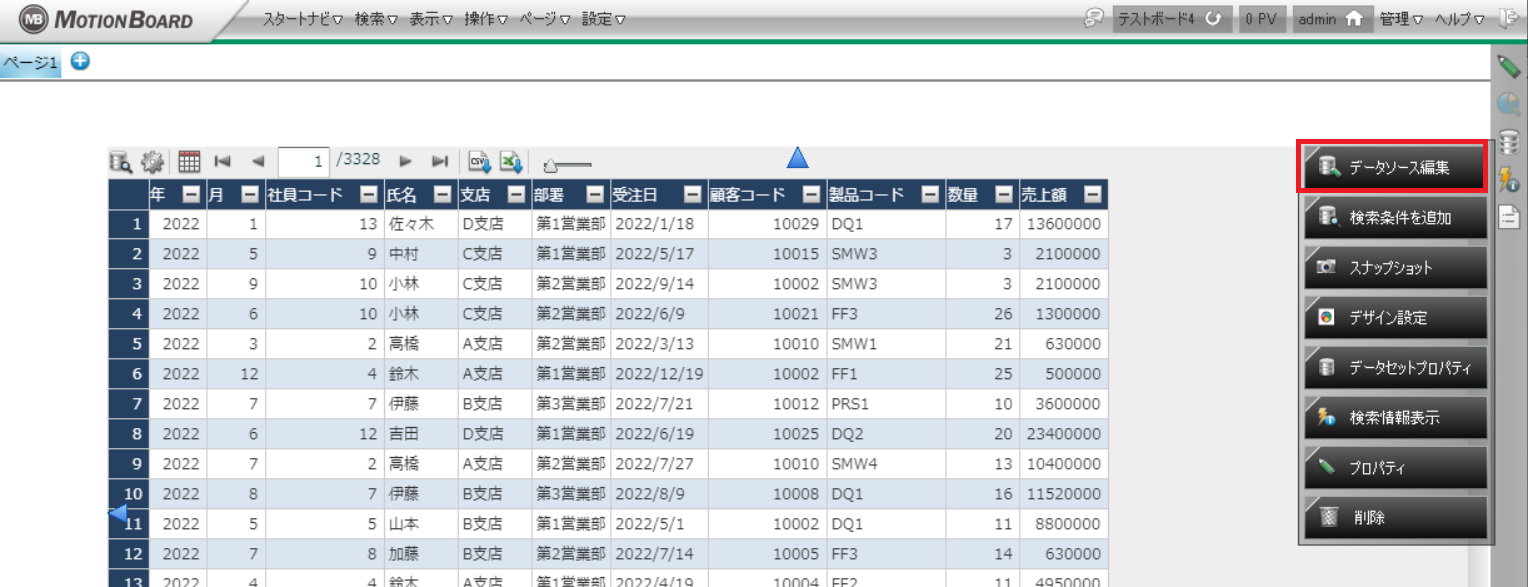Click the page number input field
1528x587 pixels.
point(304,161)
